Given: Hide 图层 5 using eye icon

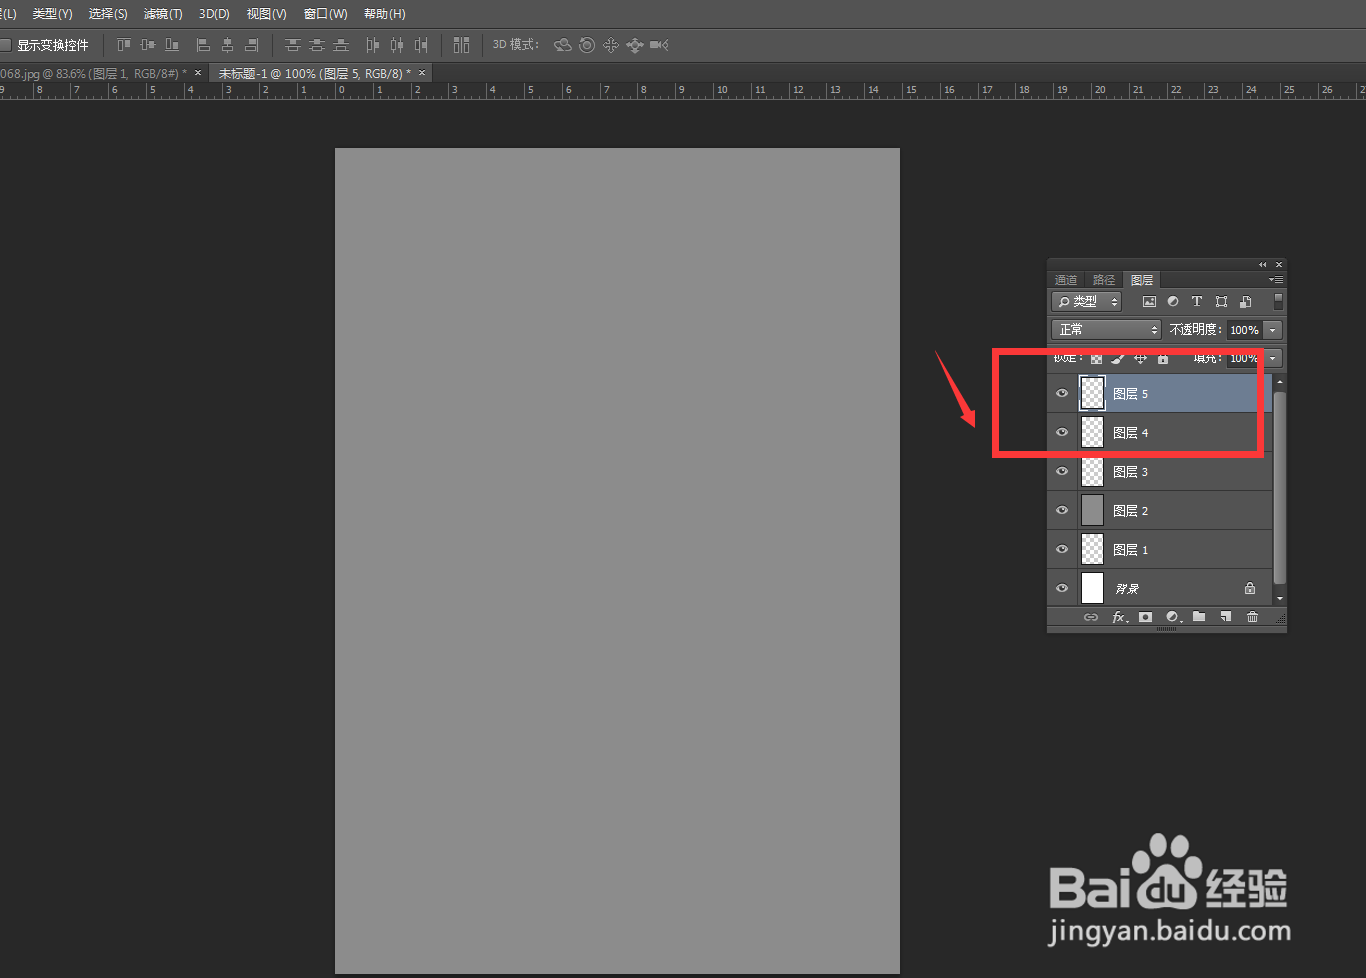Looking at the screenshot, I should point(1062,393).
